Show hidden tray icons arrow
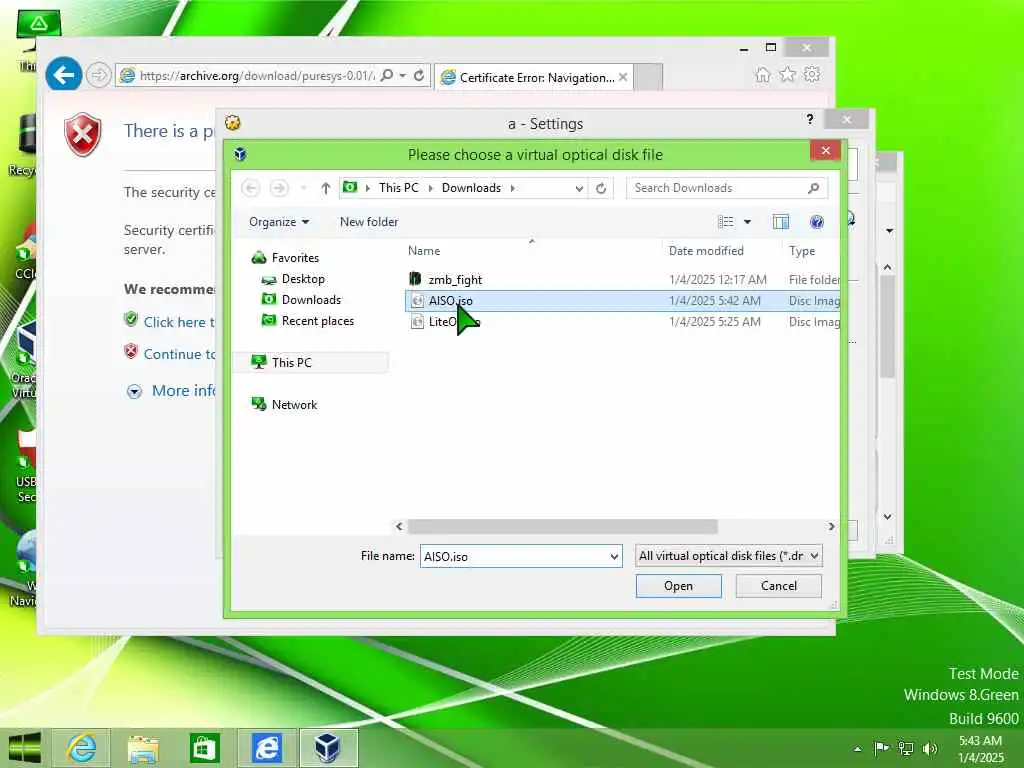1024x768 pixels. point(857,749)
